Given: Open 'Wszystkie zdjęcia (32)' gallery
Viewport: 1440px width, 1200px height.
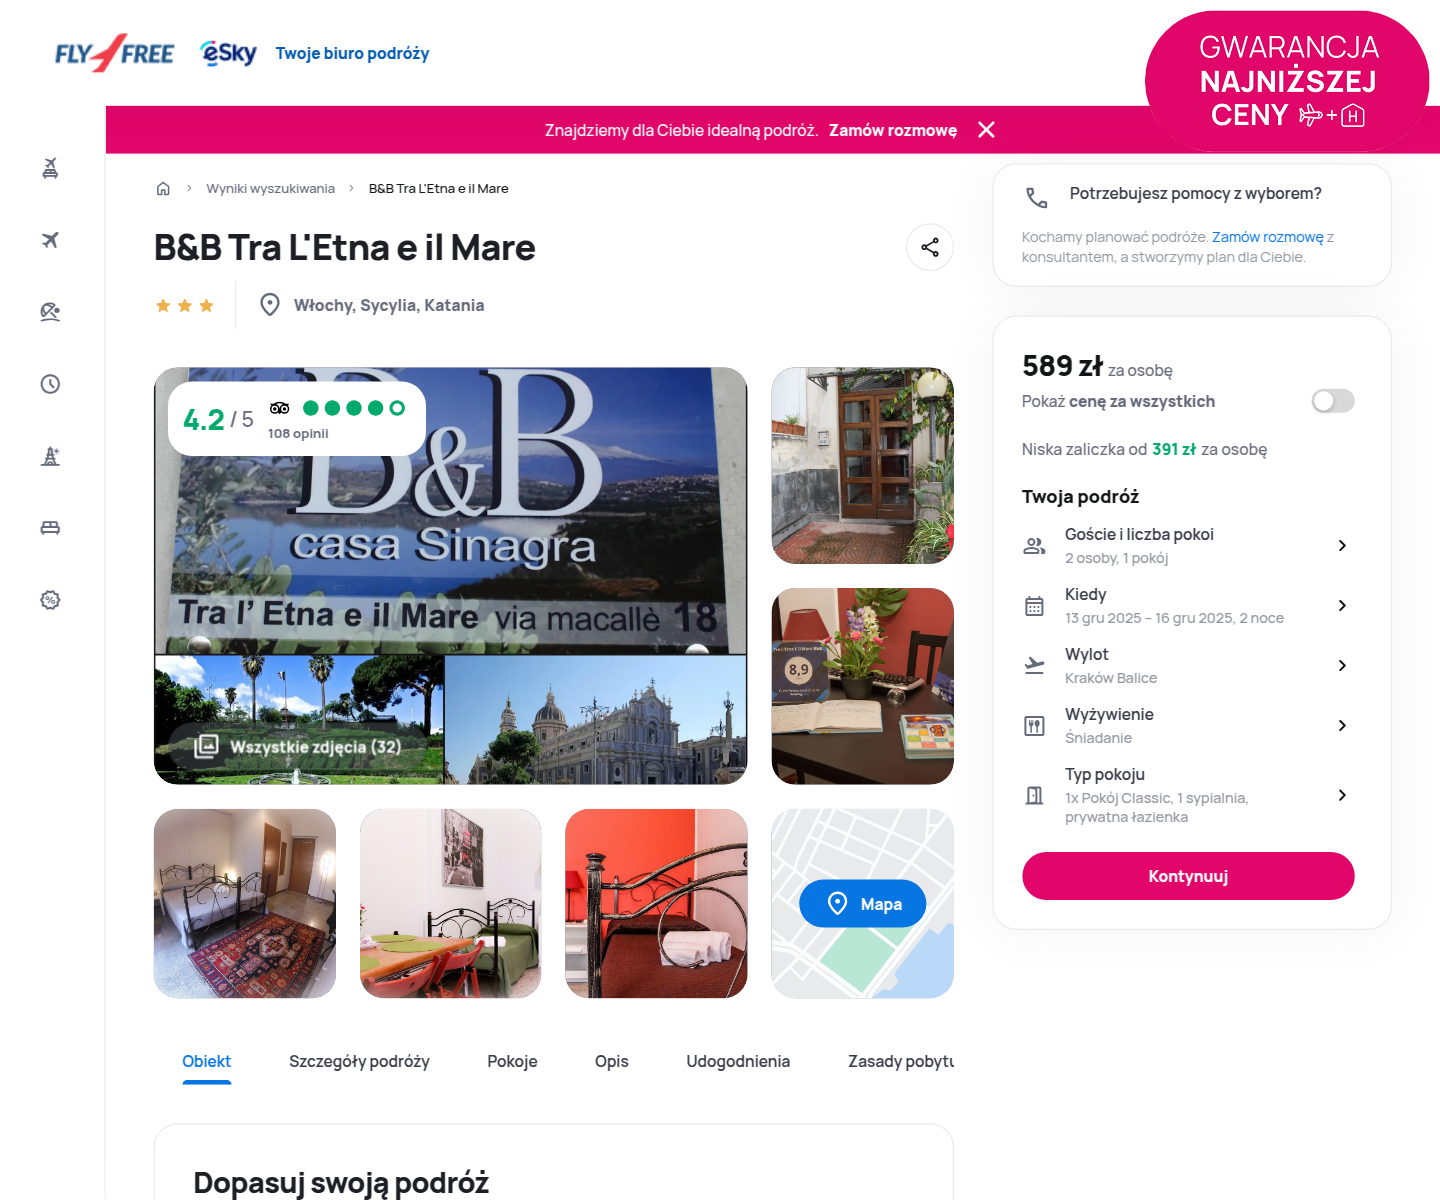Looking at the screenshot, I should click(300, 746).
